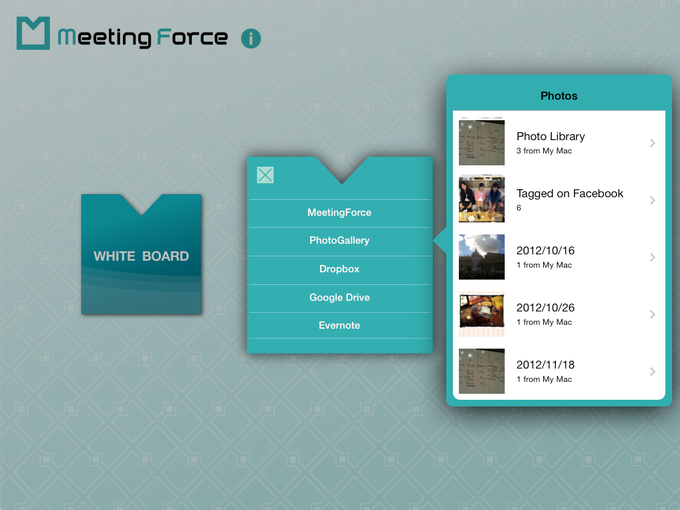Viewport: 680px width, 510px height.
Task: Expand 2012/11/18 via its chevron
Action: 653,372
